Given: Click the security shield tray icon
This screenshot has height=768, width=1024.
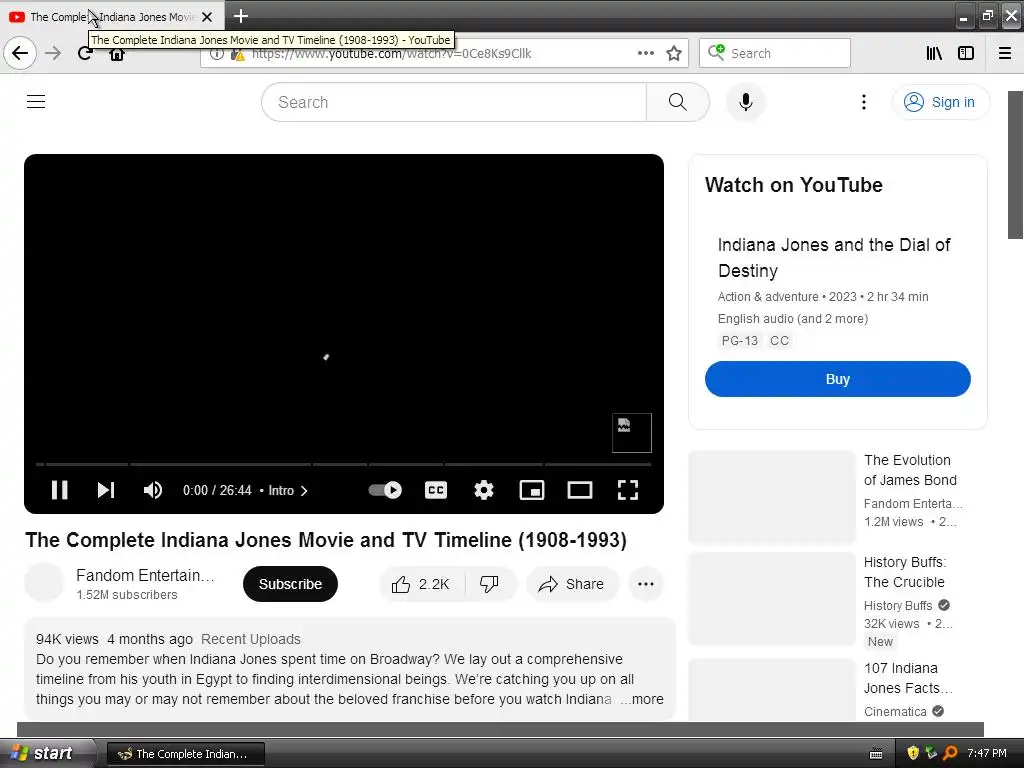Looking at the screenshot, I should click(x=914, y=753).
